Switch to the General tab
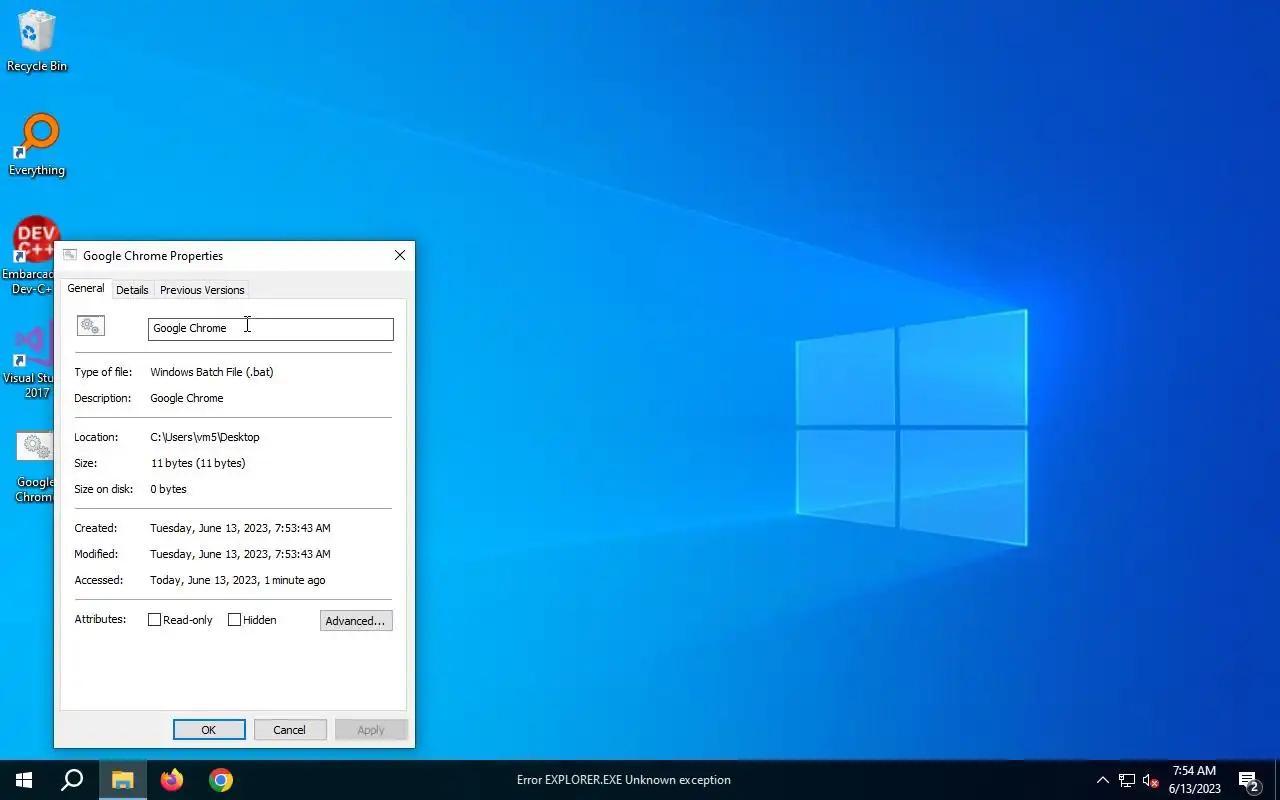This screenshot has width=1280, height=800. (86, 288)
